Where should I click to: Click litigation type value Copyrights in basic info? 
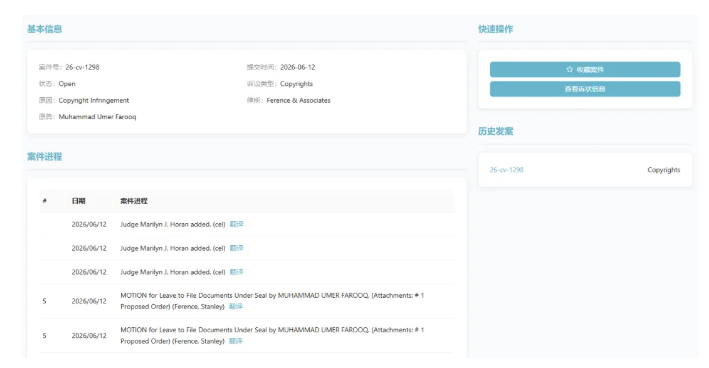(296, 84)
